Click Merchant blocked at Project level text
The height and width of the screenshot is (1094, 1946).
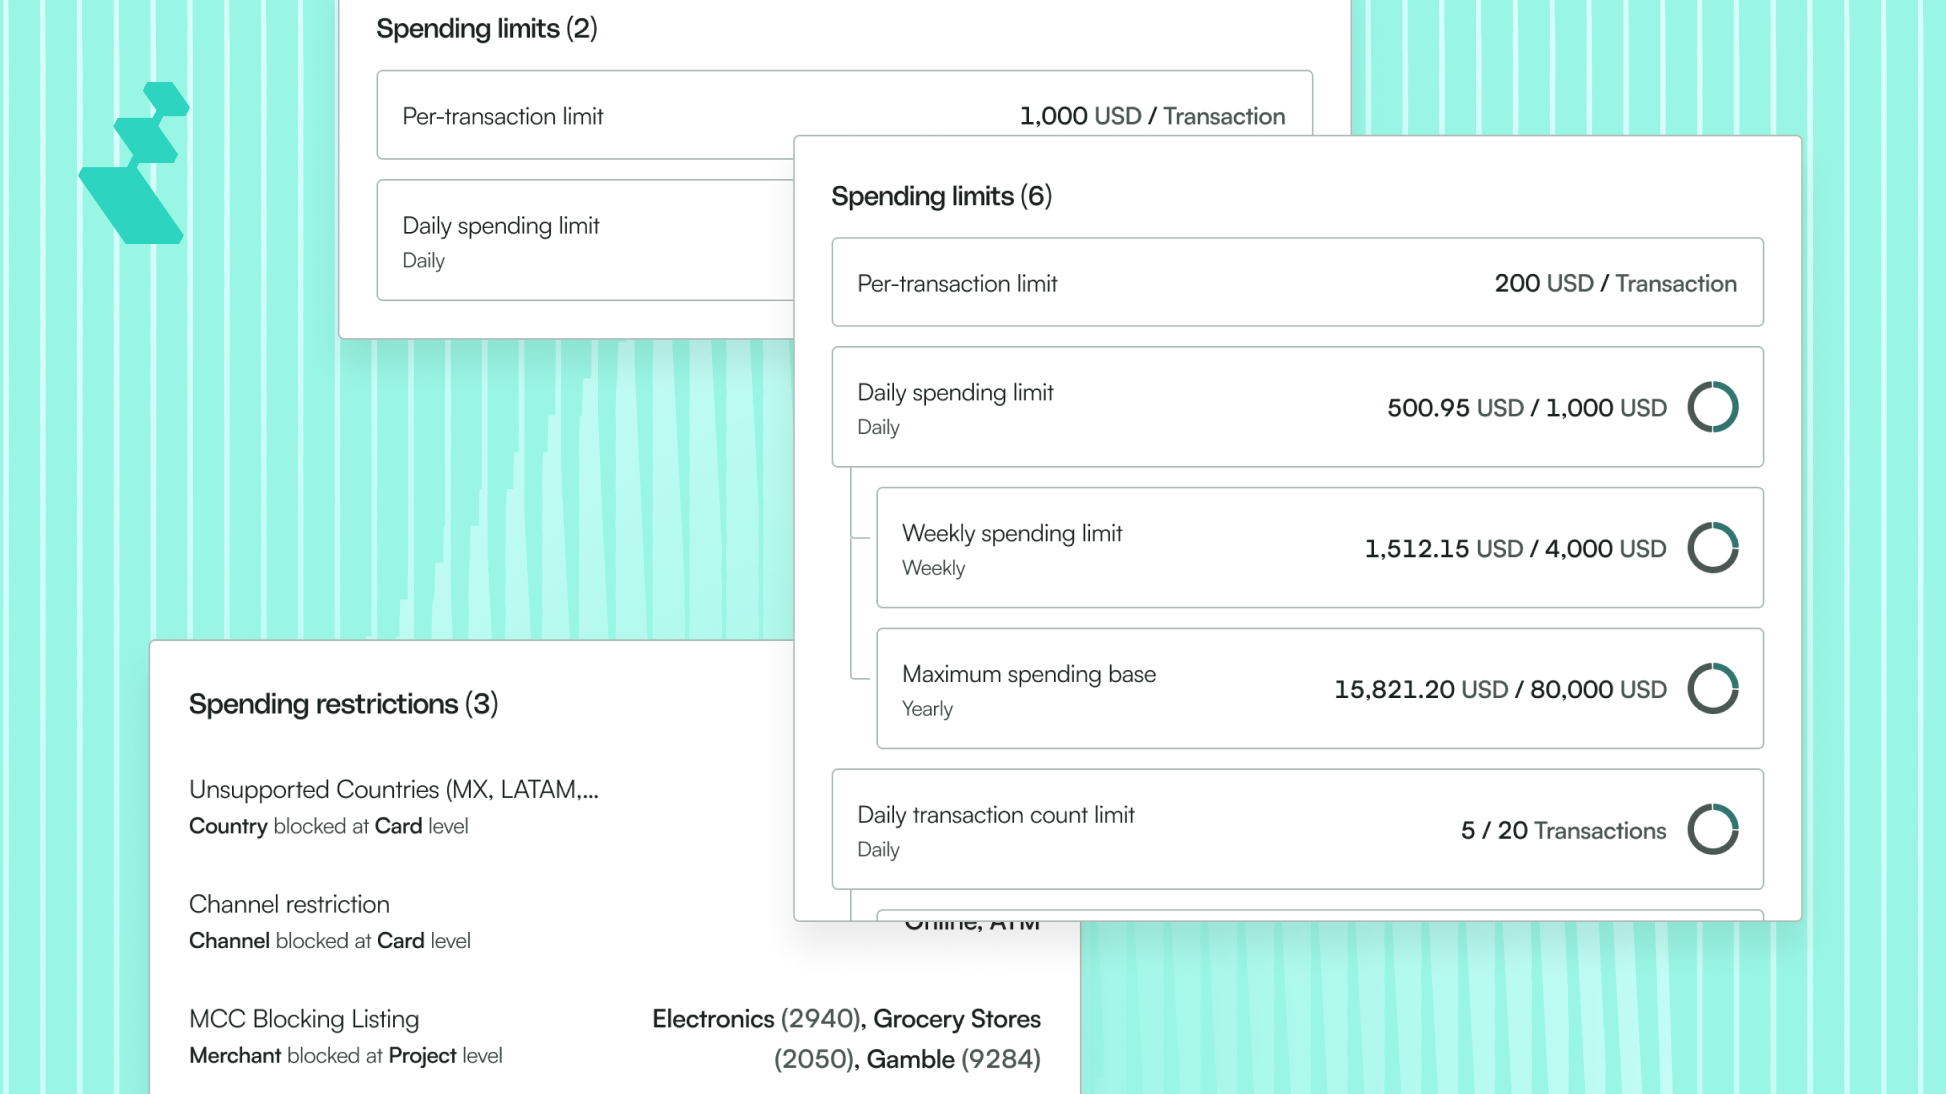coord(346,1056)
